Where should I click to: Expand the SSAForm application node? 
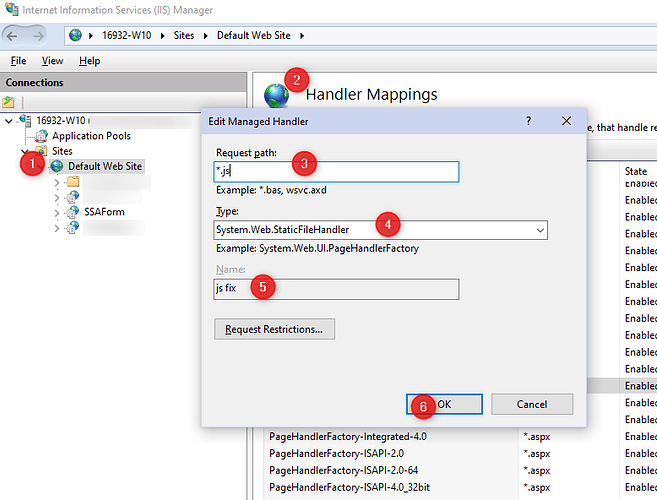click(57, 213)
